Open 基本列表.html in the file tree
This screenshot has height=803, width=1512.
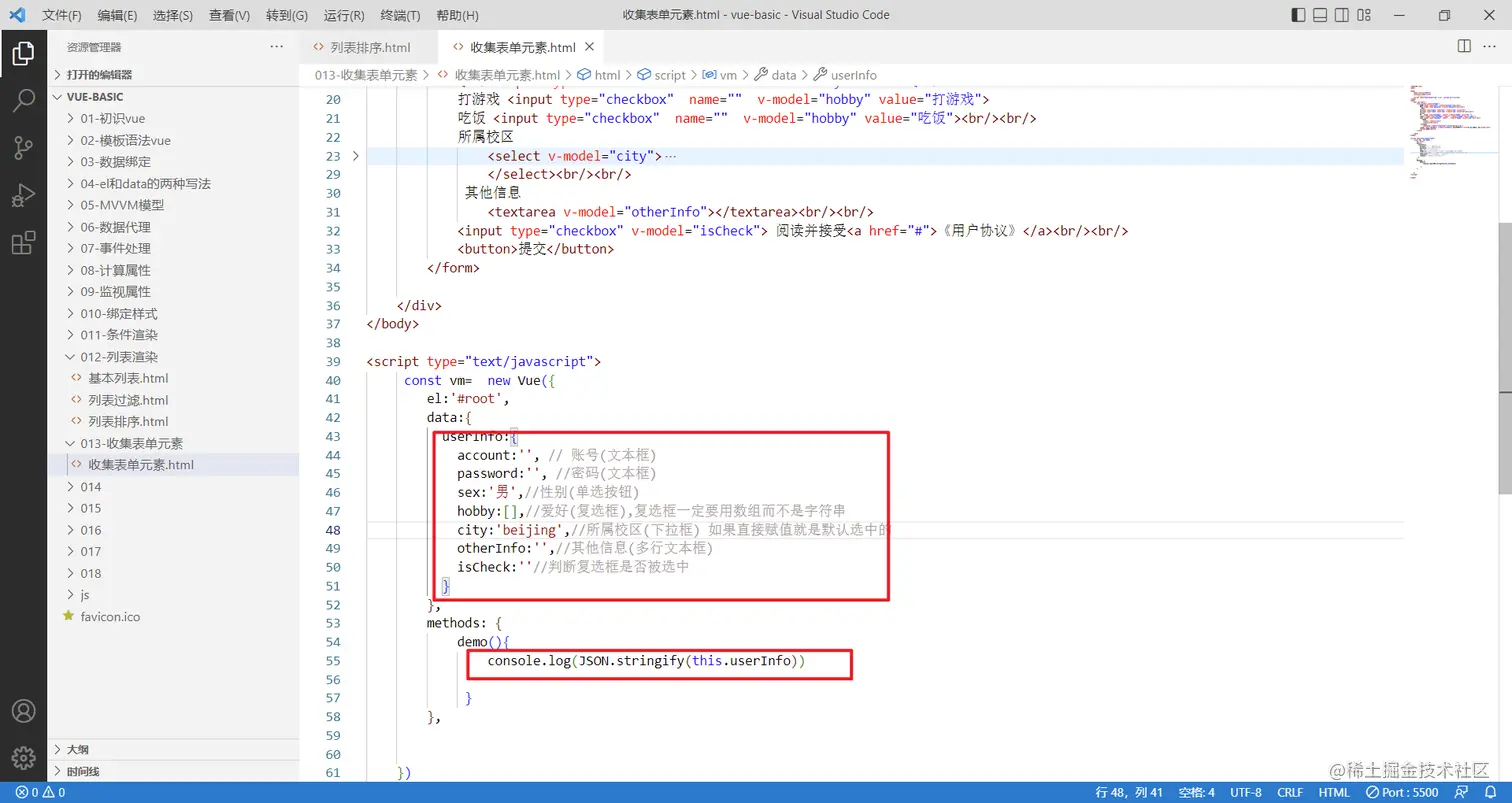tap(128, 378)
